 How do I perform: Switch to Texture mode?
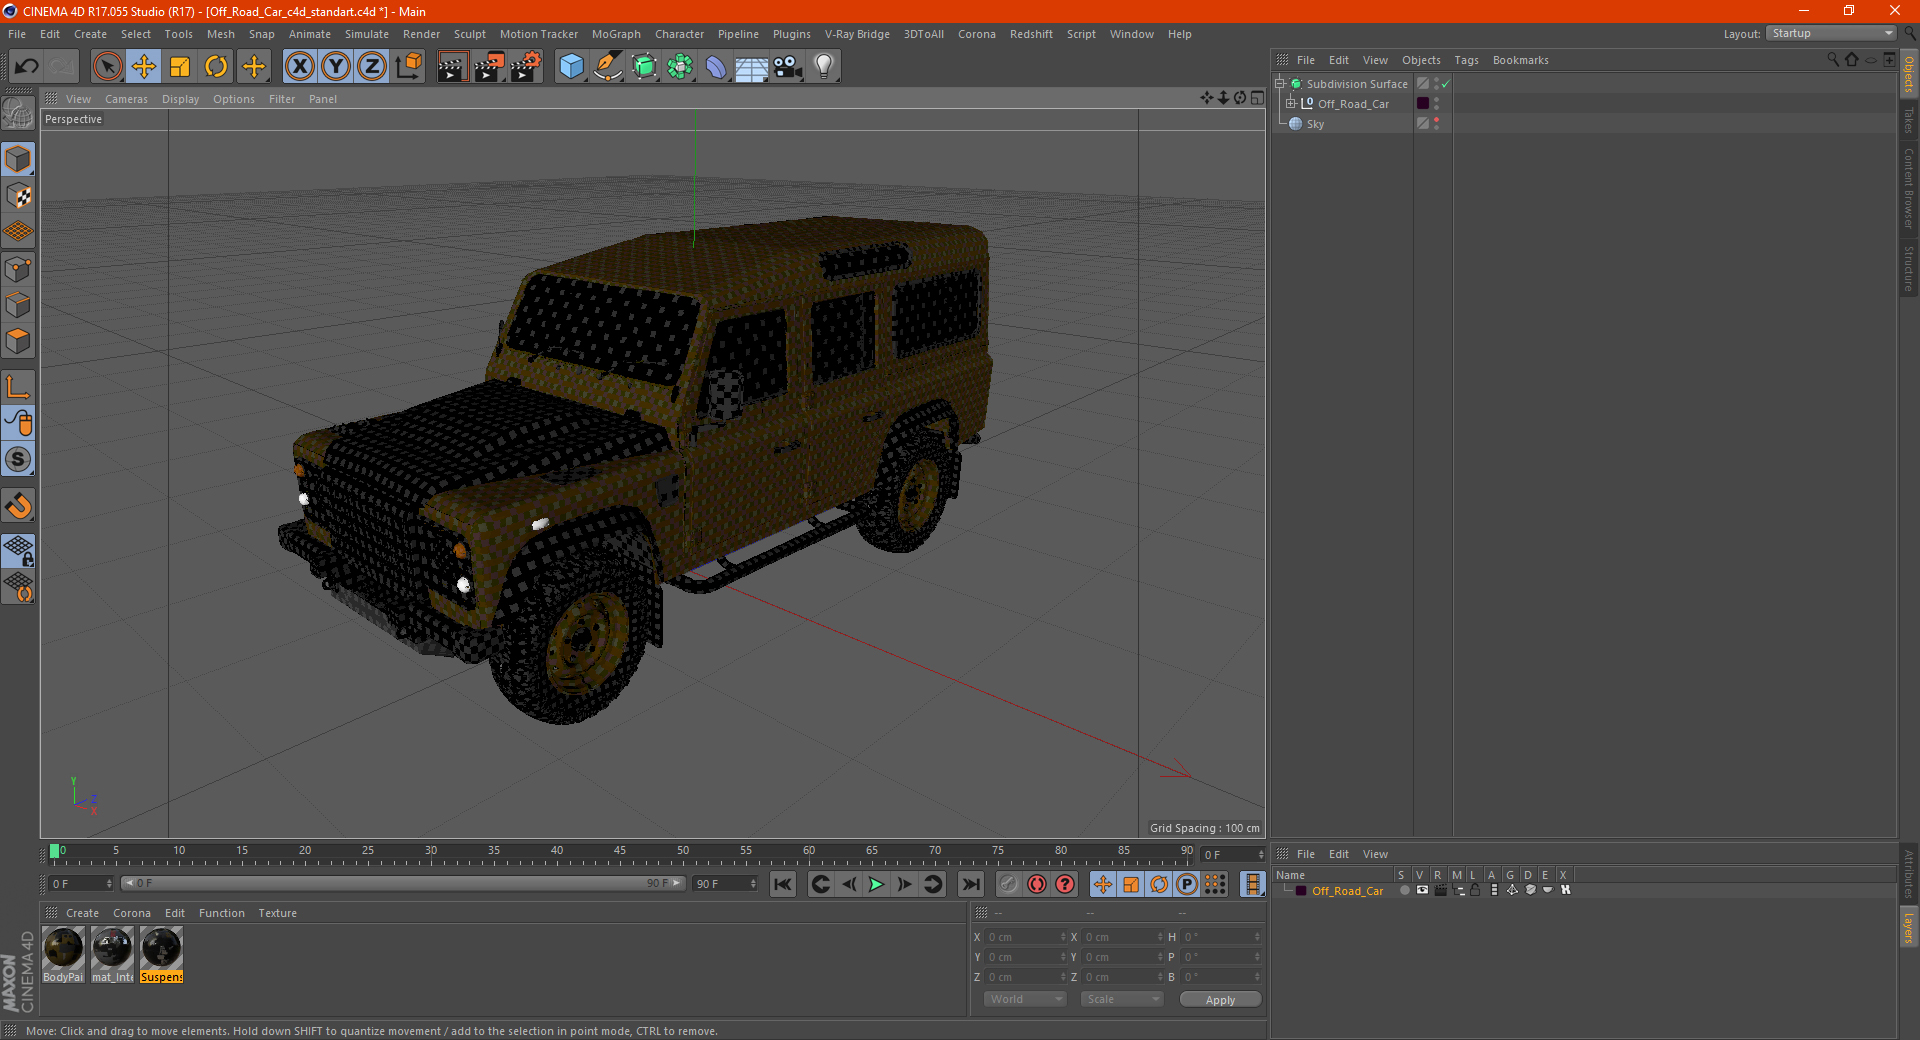(x=19, y=196)
